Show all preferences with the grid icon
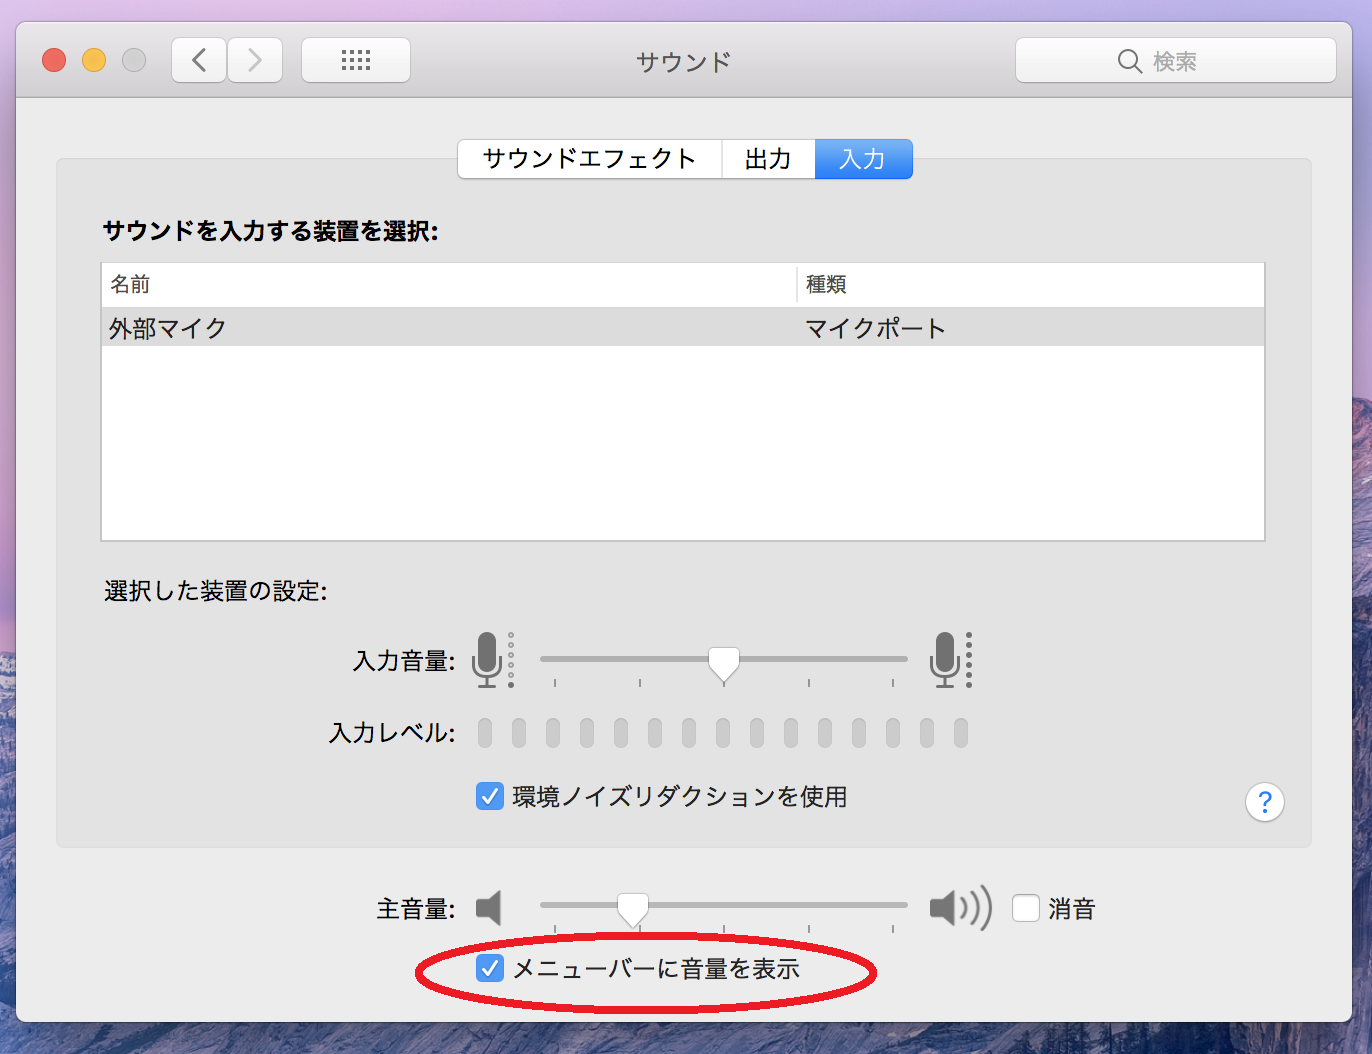Viewport: 1372px width, 1054px height. coord(356,60)
